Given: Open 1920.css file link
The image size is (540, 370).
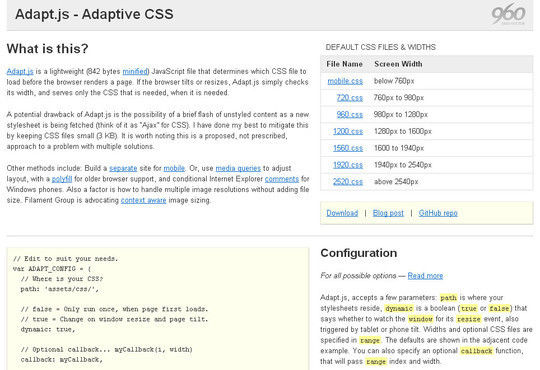Looking at the screenshot, I should click(348, 165).
